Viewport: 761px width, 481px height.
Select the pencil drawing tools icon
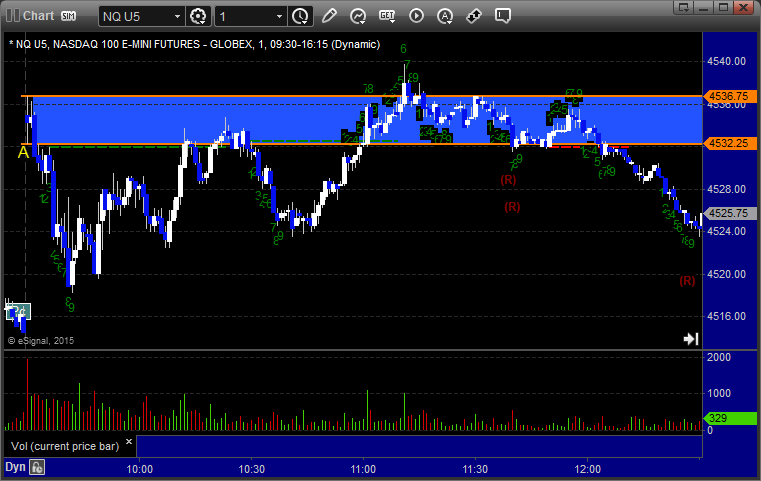[x=329, y=16]
